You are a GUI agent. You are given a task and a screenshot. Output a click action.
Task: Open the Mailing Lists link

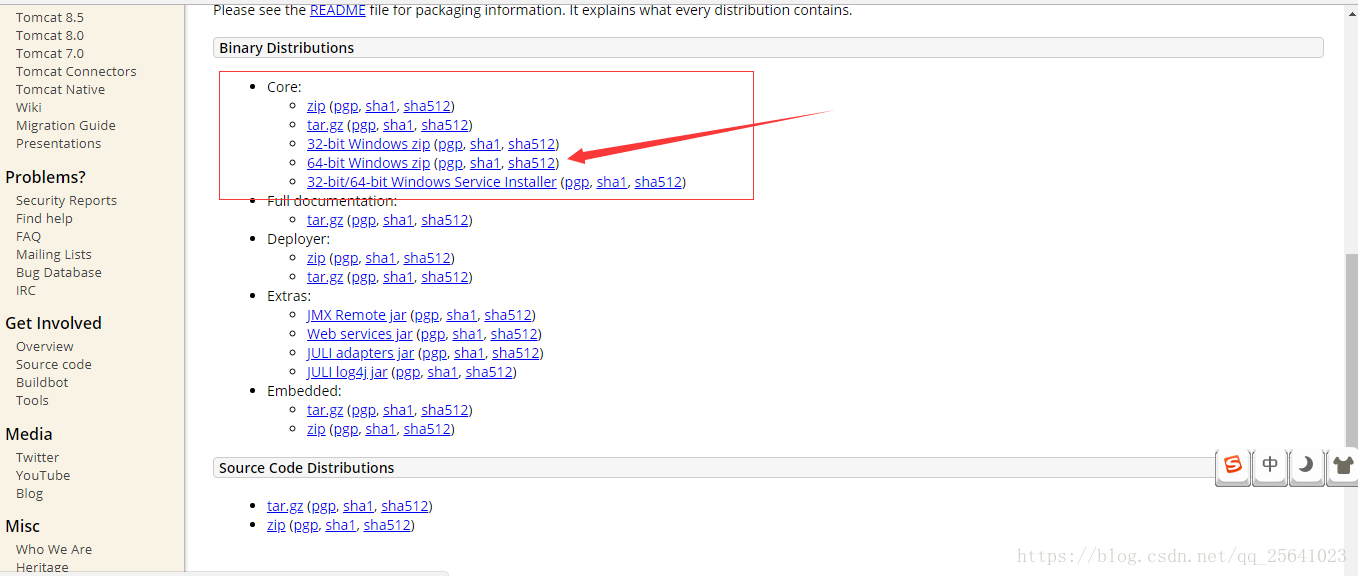pyautogui.click(x=54, y=254)
